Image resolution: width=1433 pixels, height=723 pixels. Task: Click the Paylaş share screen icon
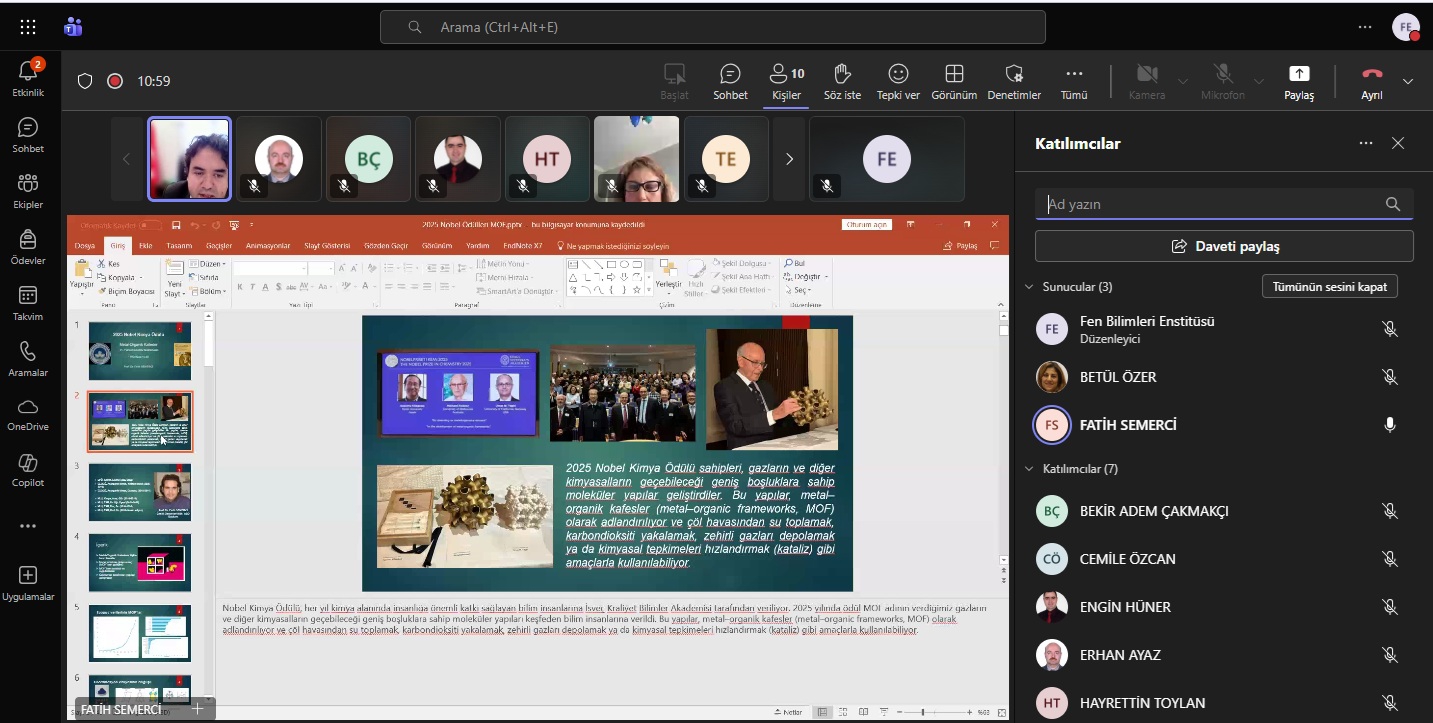1299,74
